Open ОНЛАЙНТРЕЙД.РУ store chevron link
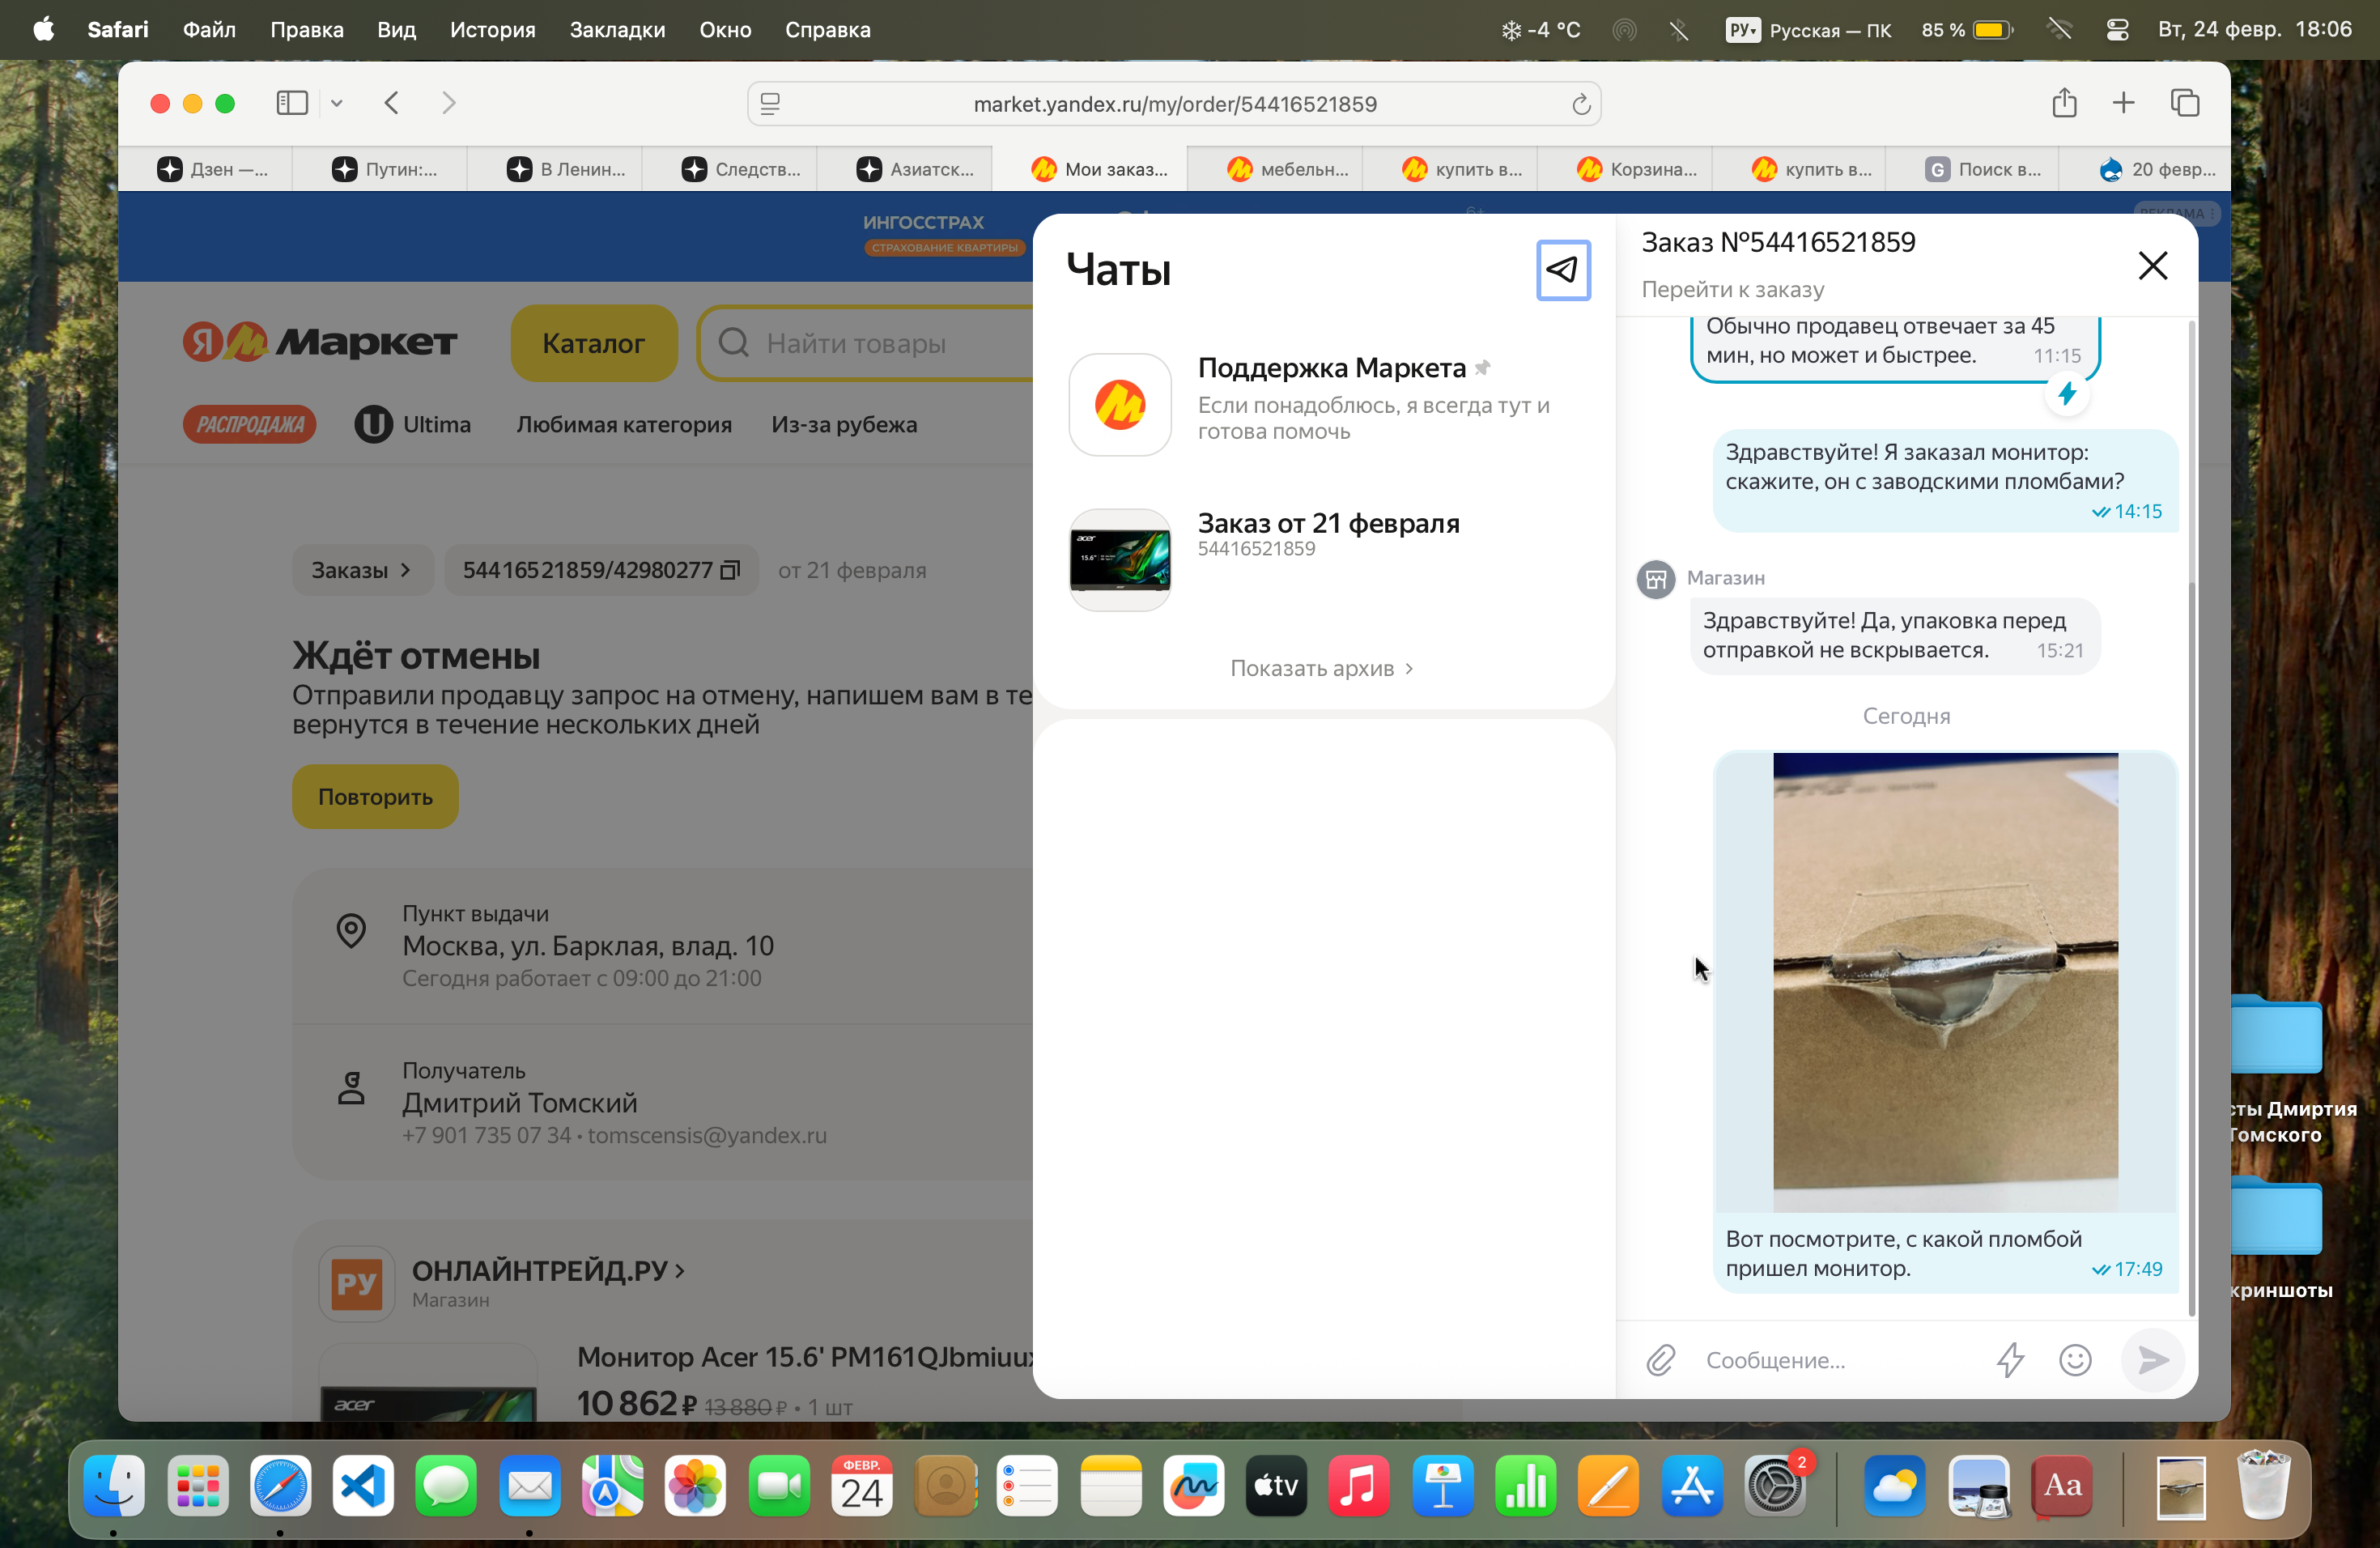 click(548, 1270)
